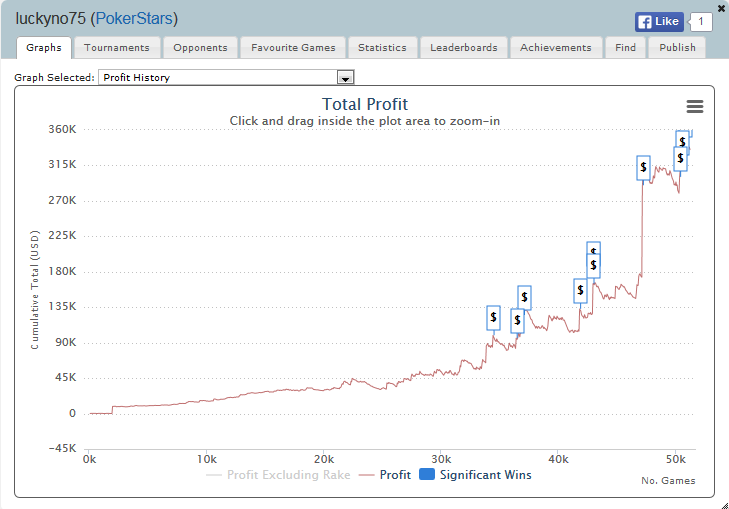Click the Facebook like count bubble
This screenshot has height=509, width=729.
701,22
